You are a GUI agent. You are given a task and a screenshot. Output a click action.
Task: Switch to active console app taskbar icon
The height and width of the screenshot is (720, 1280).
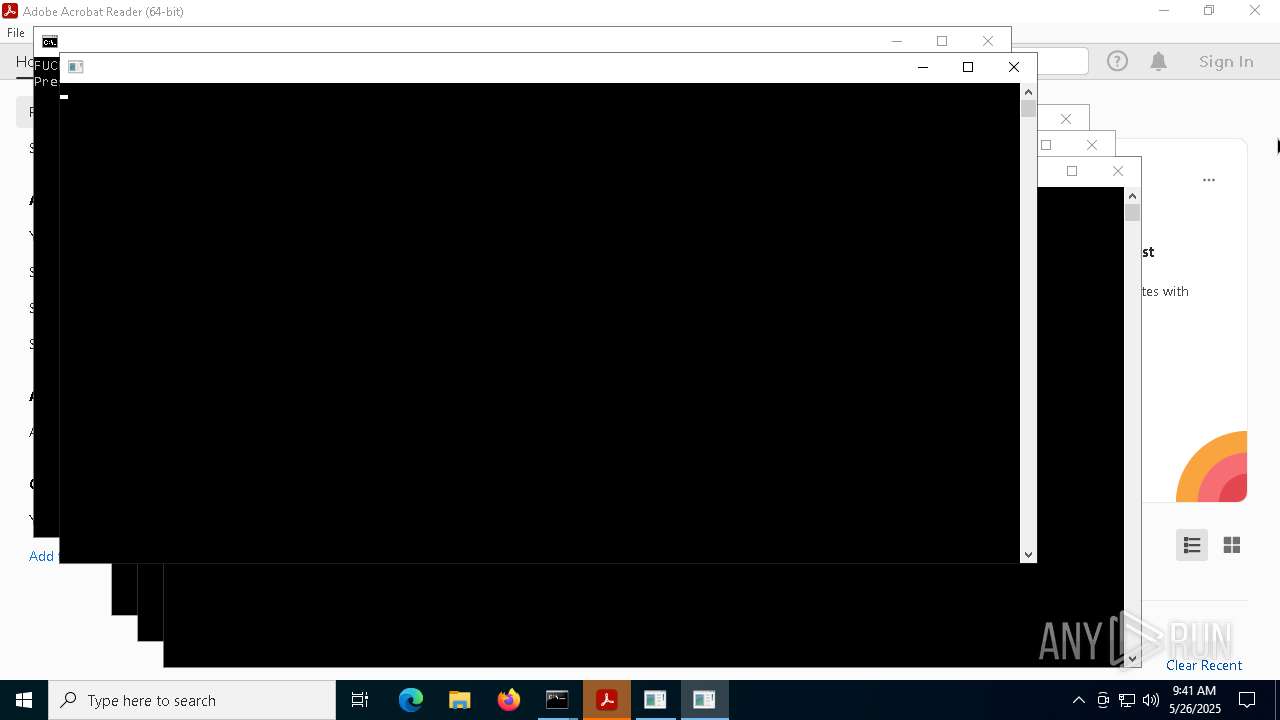pos(704,700)
